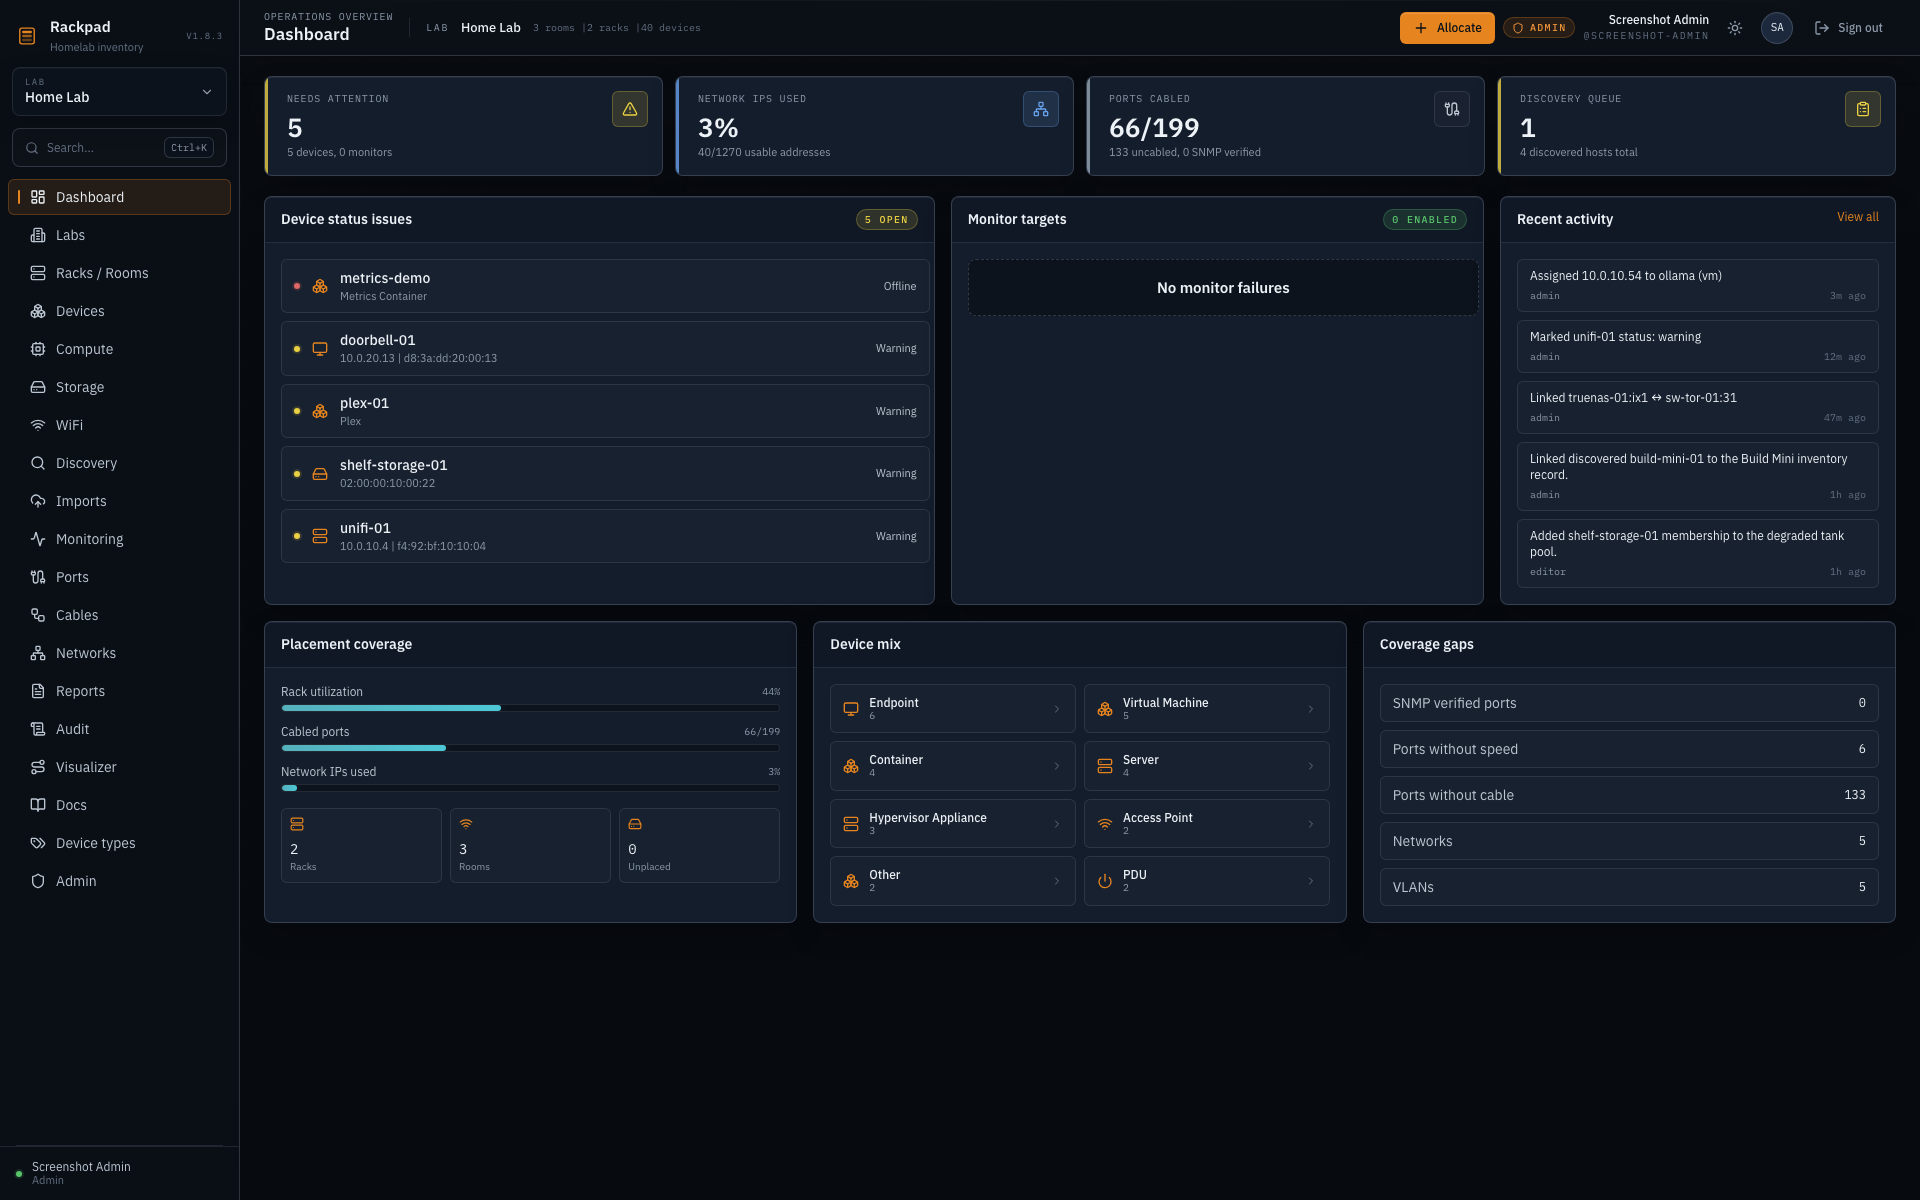Click the Rackpad logo icon
Viewport: 1920px width, 1200px height.
tap(27, 36)
